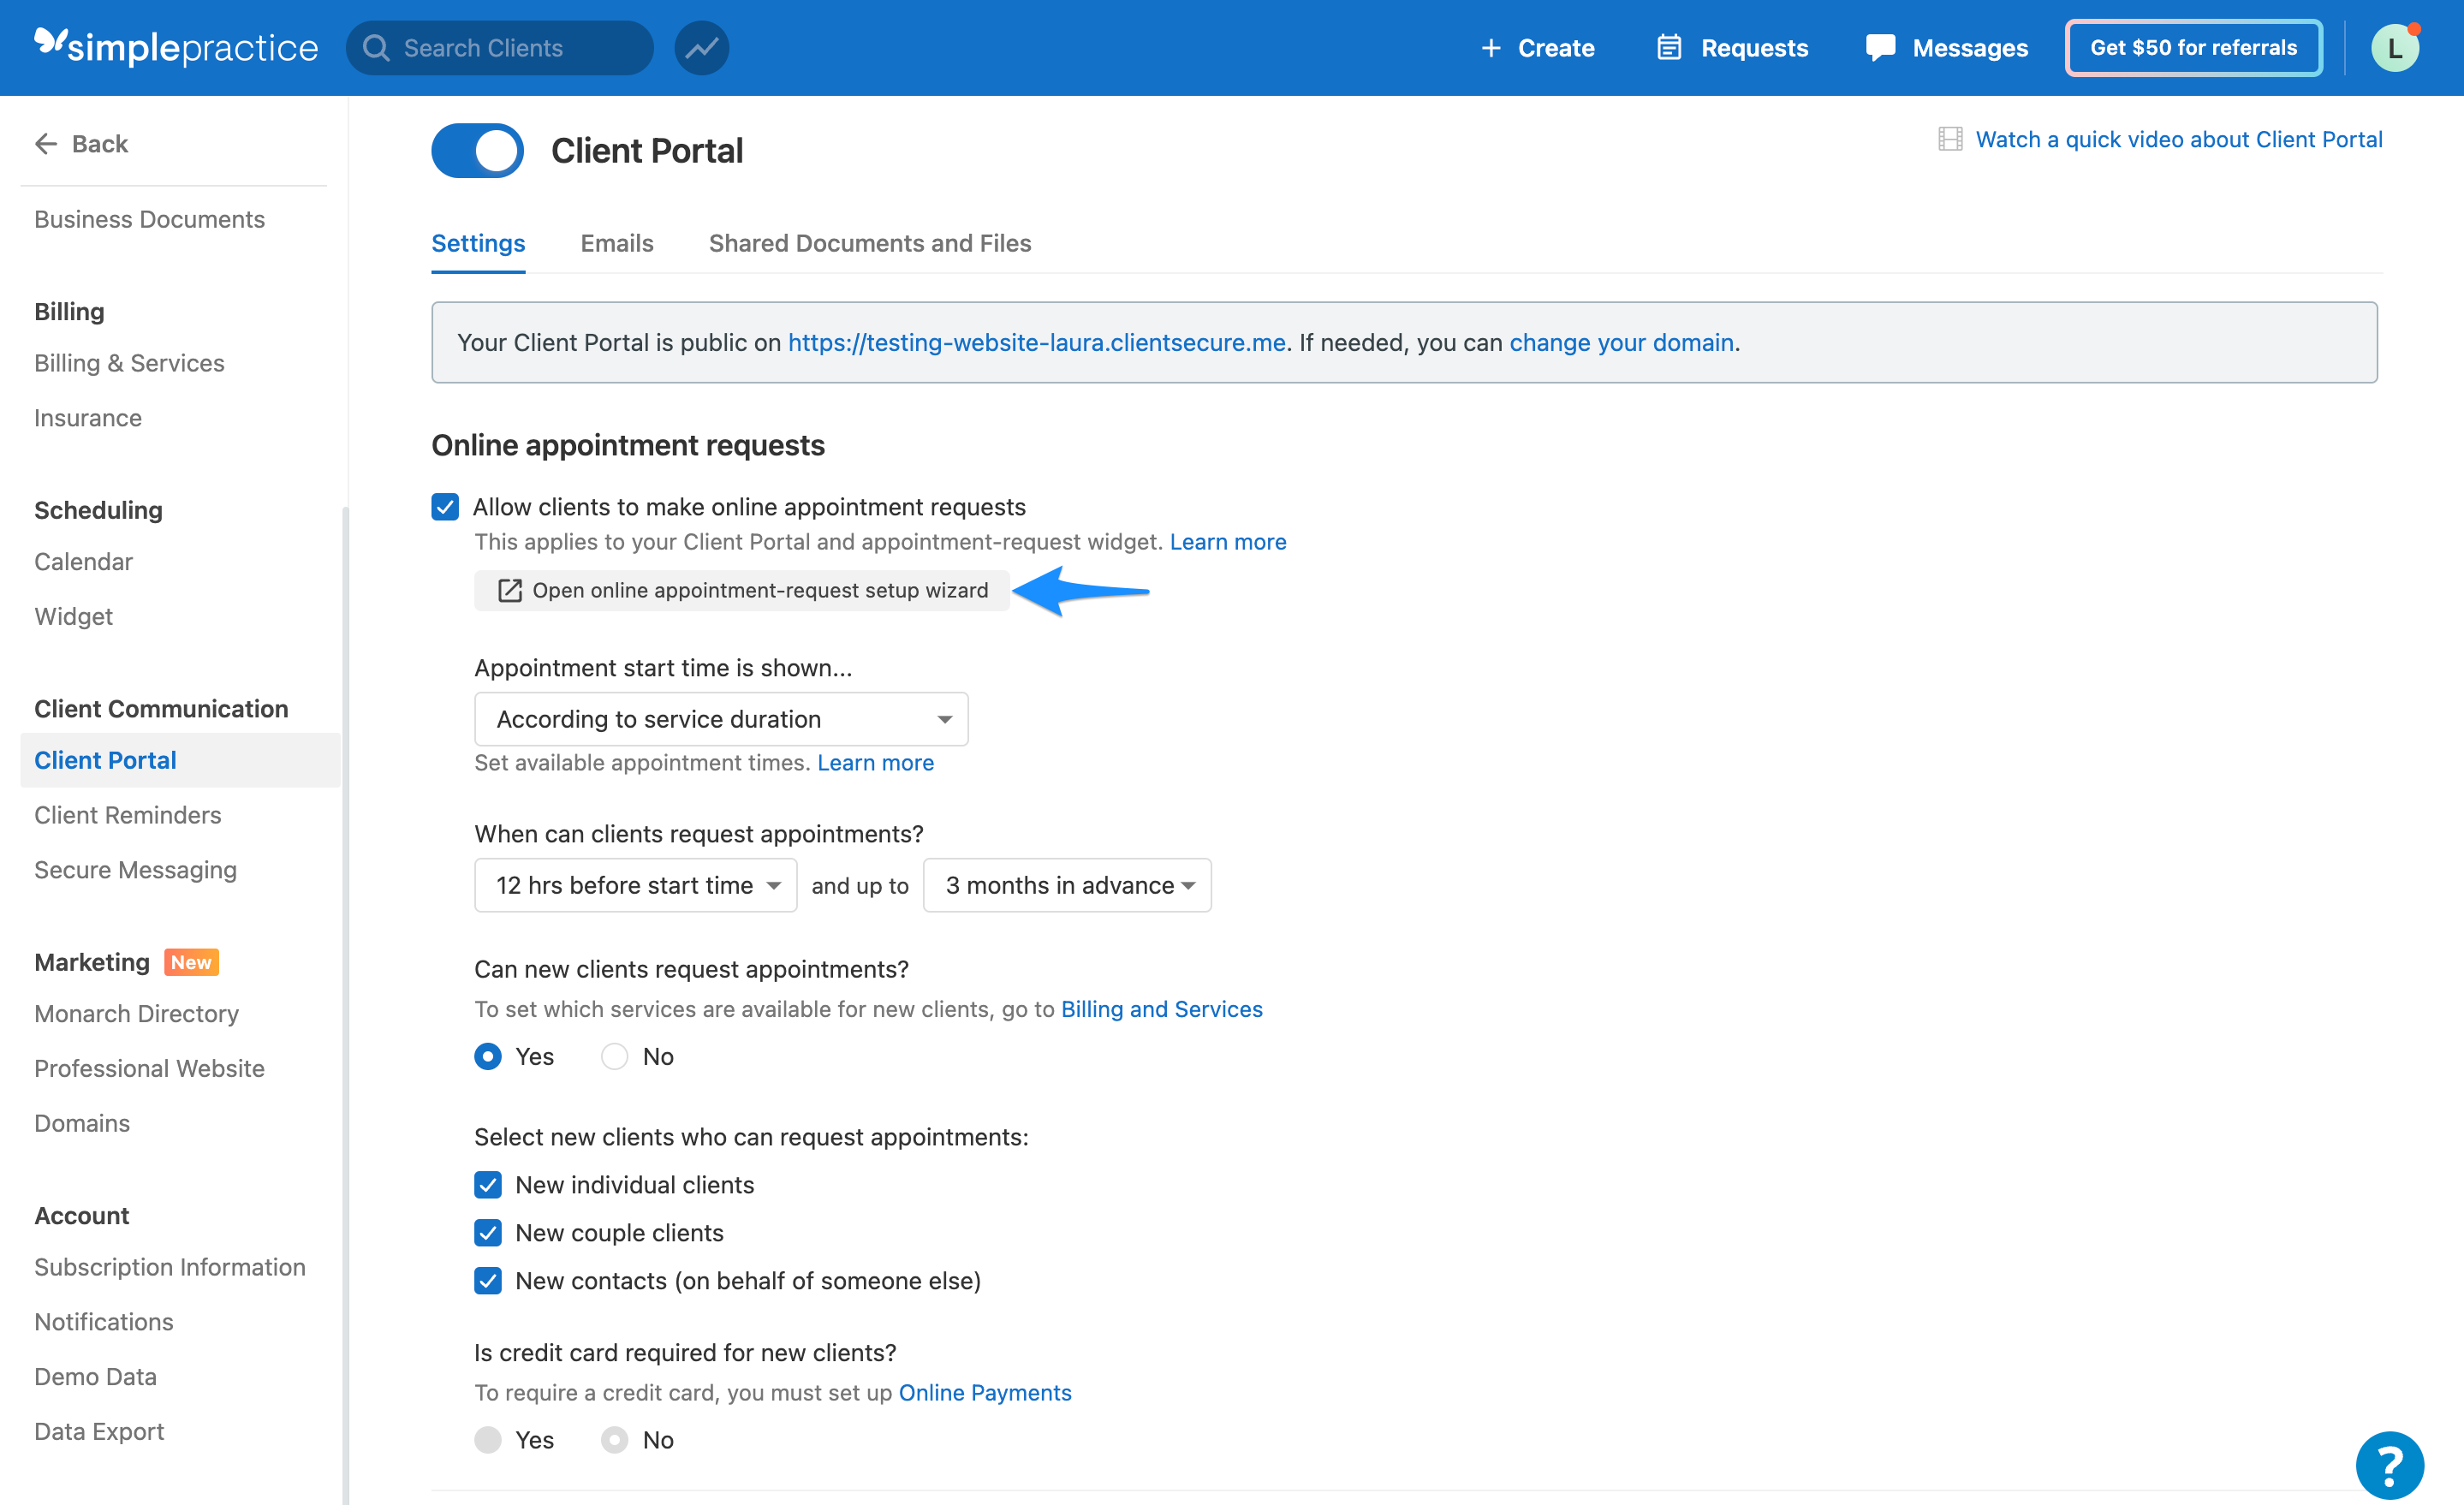Image resolution: width=2464 pixels, height=1505 pixels.
Task: Uncheck New contacts on behalf of someone else
Action: 488,1281
